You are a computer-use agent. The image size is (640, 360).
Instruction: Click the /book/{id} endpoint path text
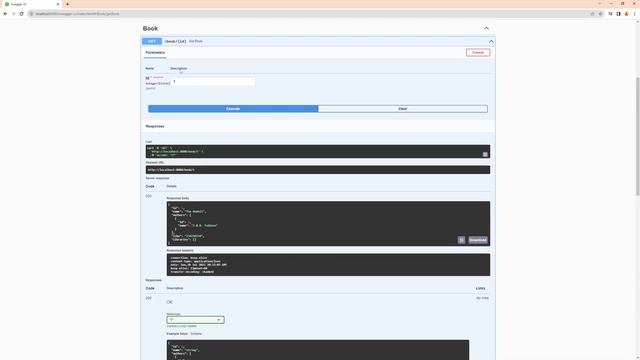(175, 41)
